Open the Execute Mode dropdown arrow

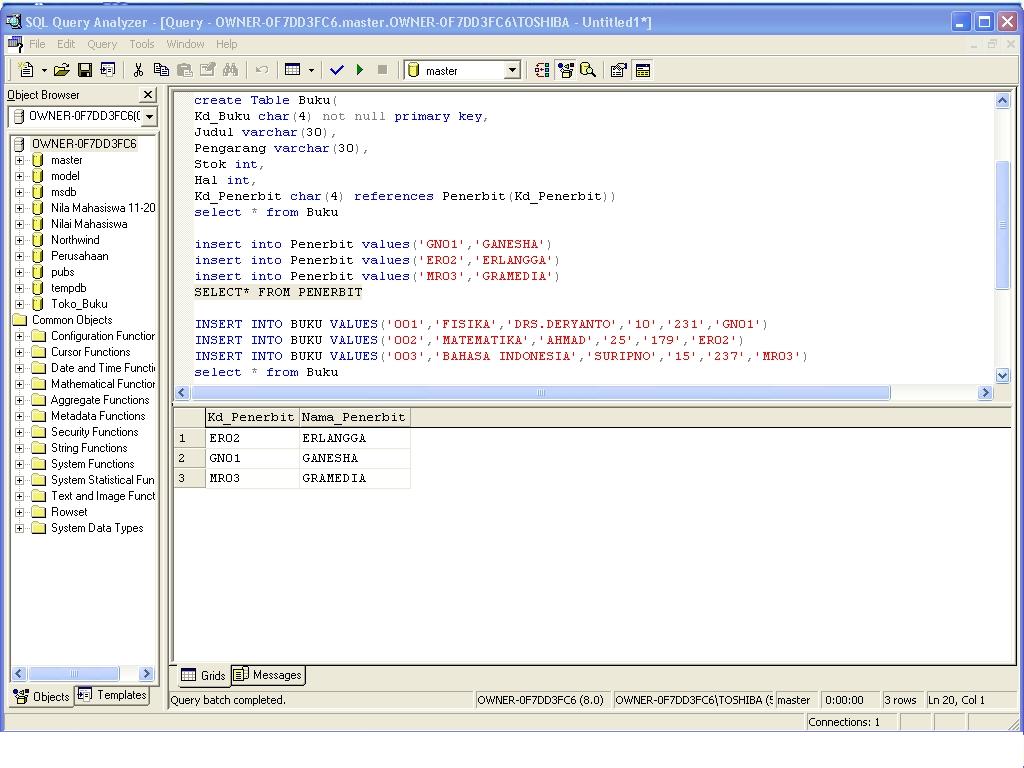(x=312, y=71)
